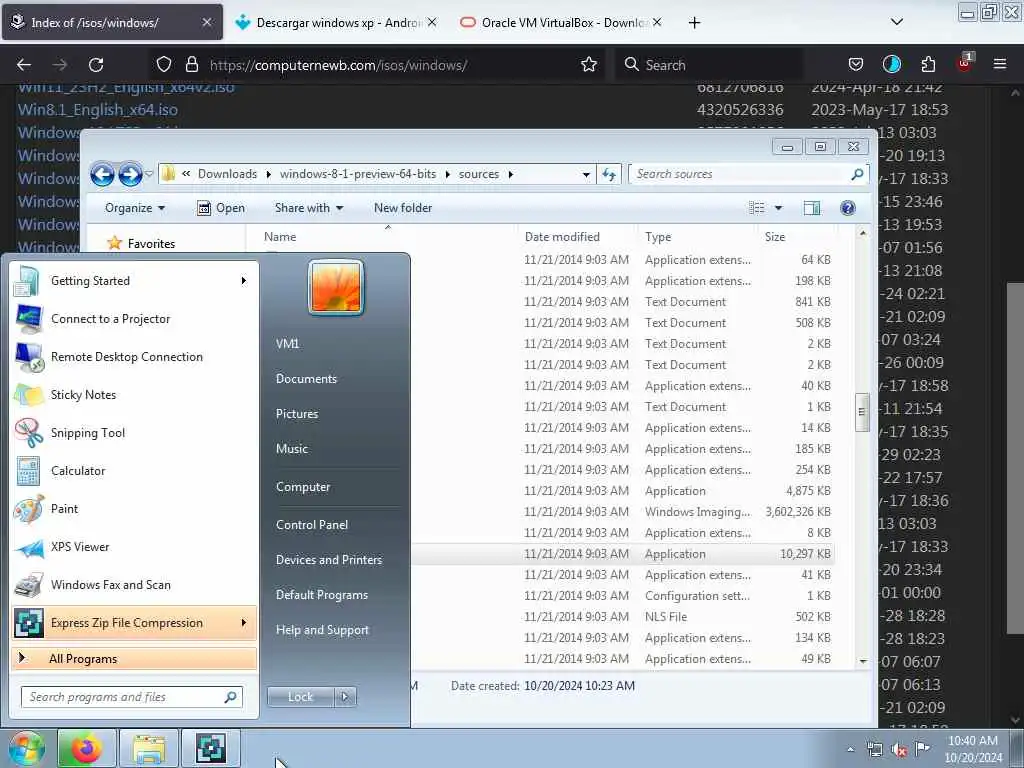Expand Getting Started submenu arrow
1024x768 pixels.
coord(244,281)
